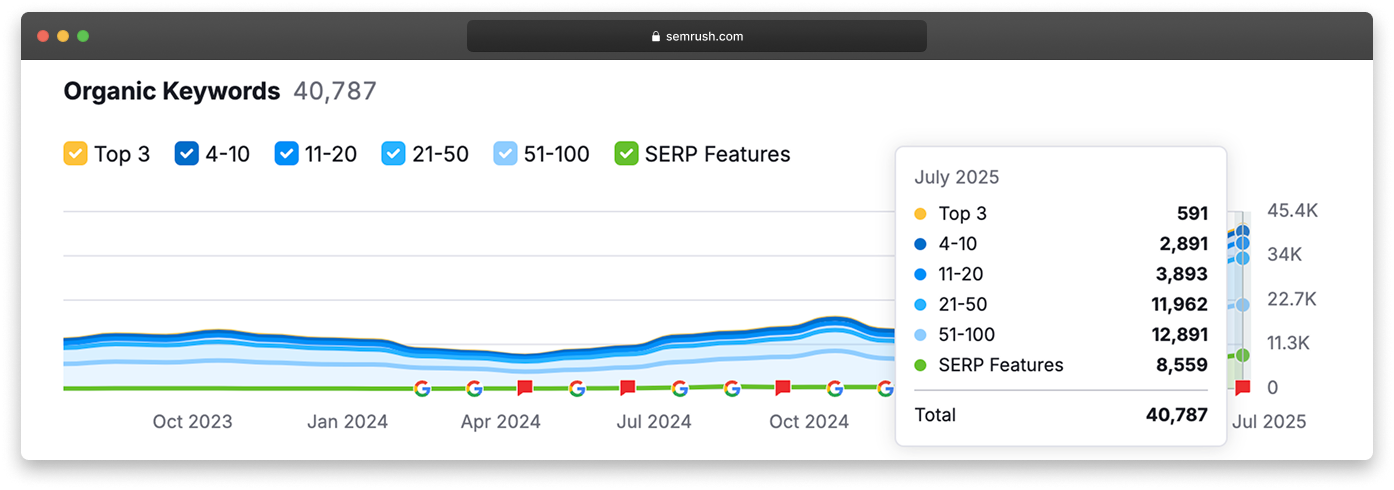
Task: Click the 21-50 data point on July 2025 line
Action: pos(1243,305)
